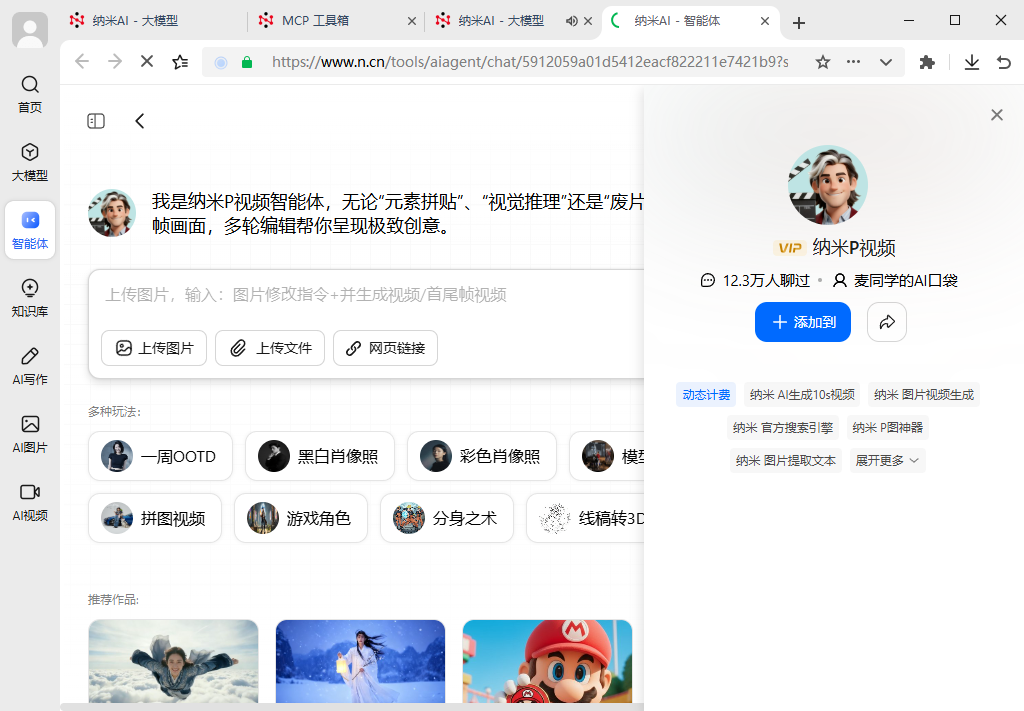The image size is (1024, 711).
Task: Click the 纳米 AI生成10s视频 tag
Action: pos(802,394)
